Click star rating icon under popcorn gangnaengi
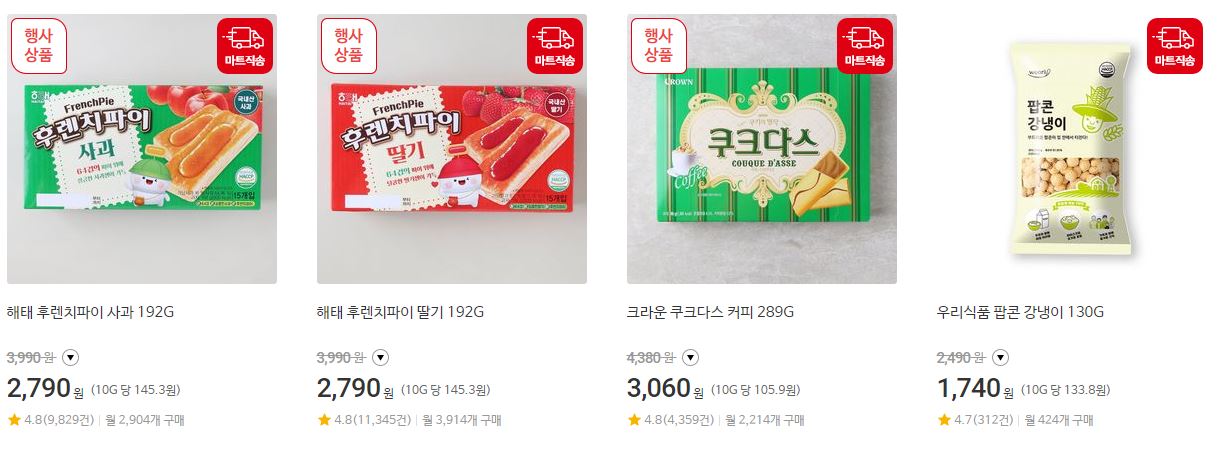Screen dimensions: 1227x459 click(x=944, y=419)
